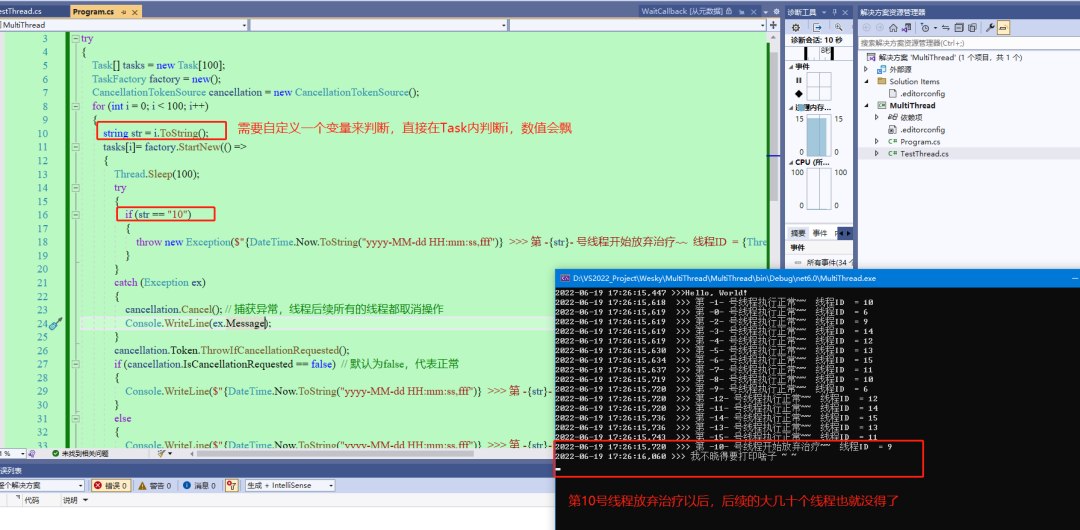
Task: Click the Thread.Sleep(100) code line
Action: pyautogui.click(x=157, y=174)
